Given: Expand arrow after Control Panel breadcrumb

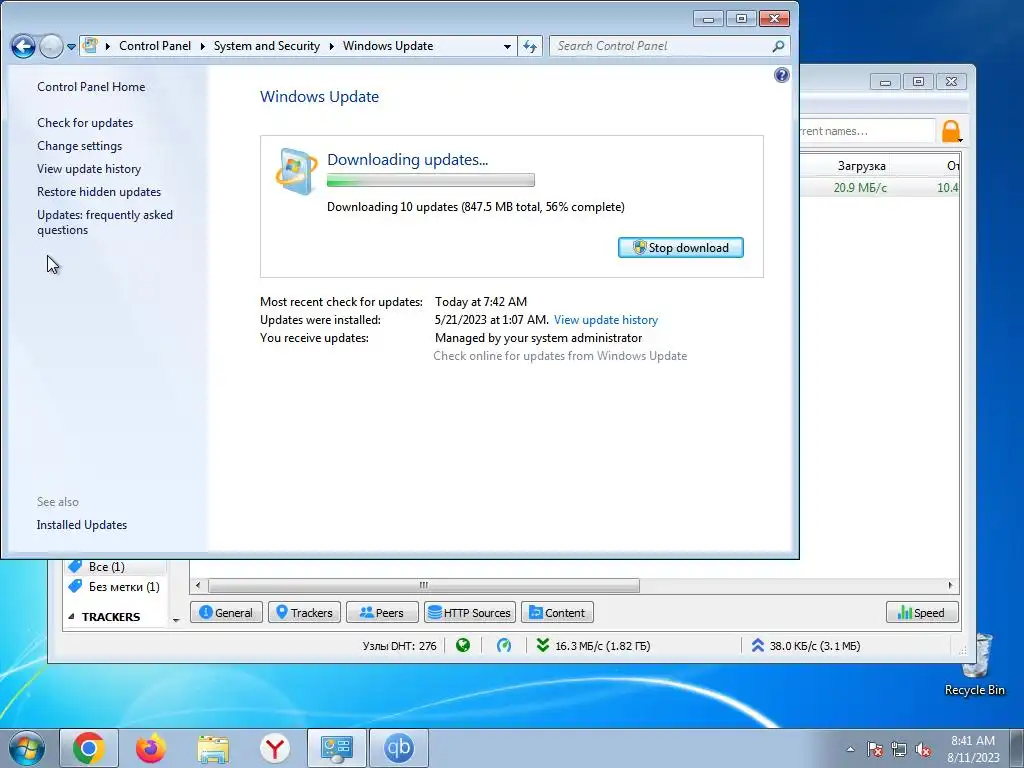Looking at the screenshot, I should click(x=202, y=46).
